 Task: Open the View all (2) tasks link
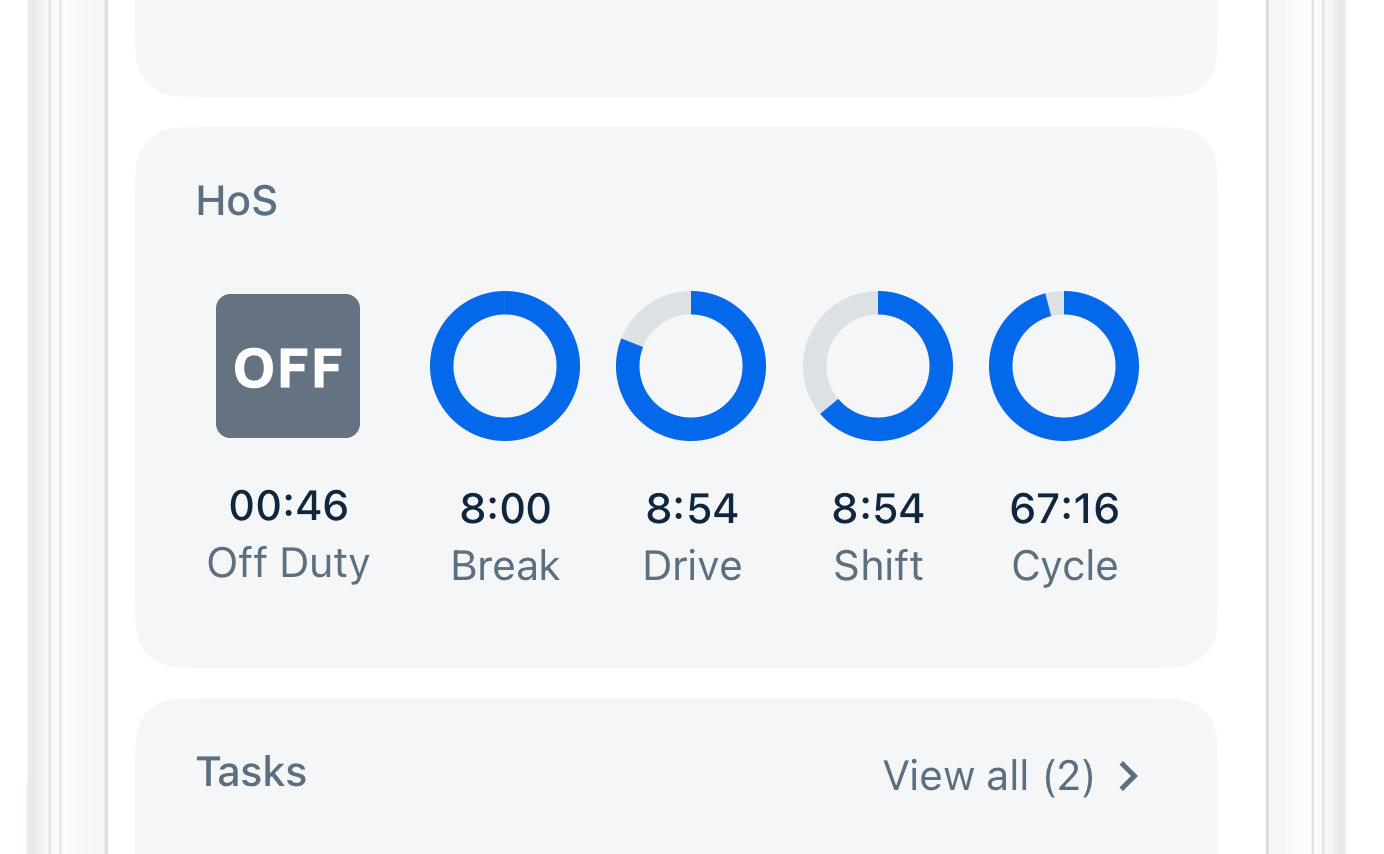click(x=988, y=776)
